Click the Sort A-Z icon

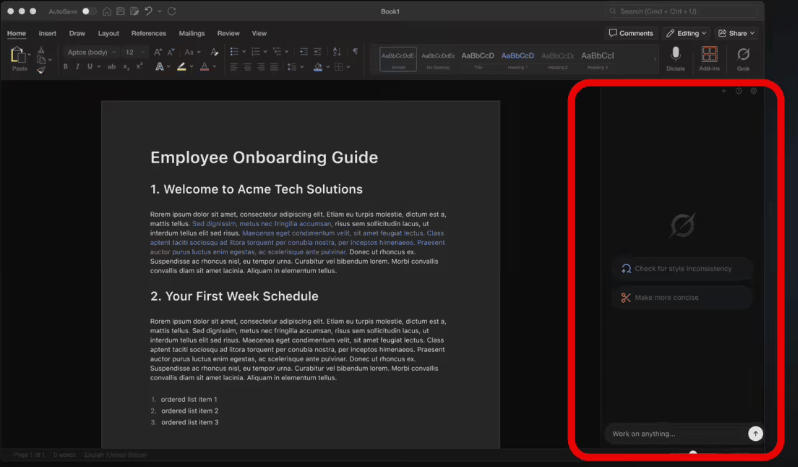tap(337, 52)
